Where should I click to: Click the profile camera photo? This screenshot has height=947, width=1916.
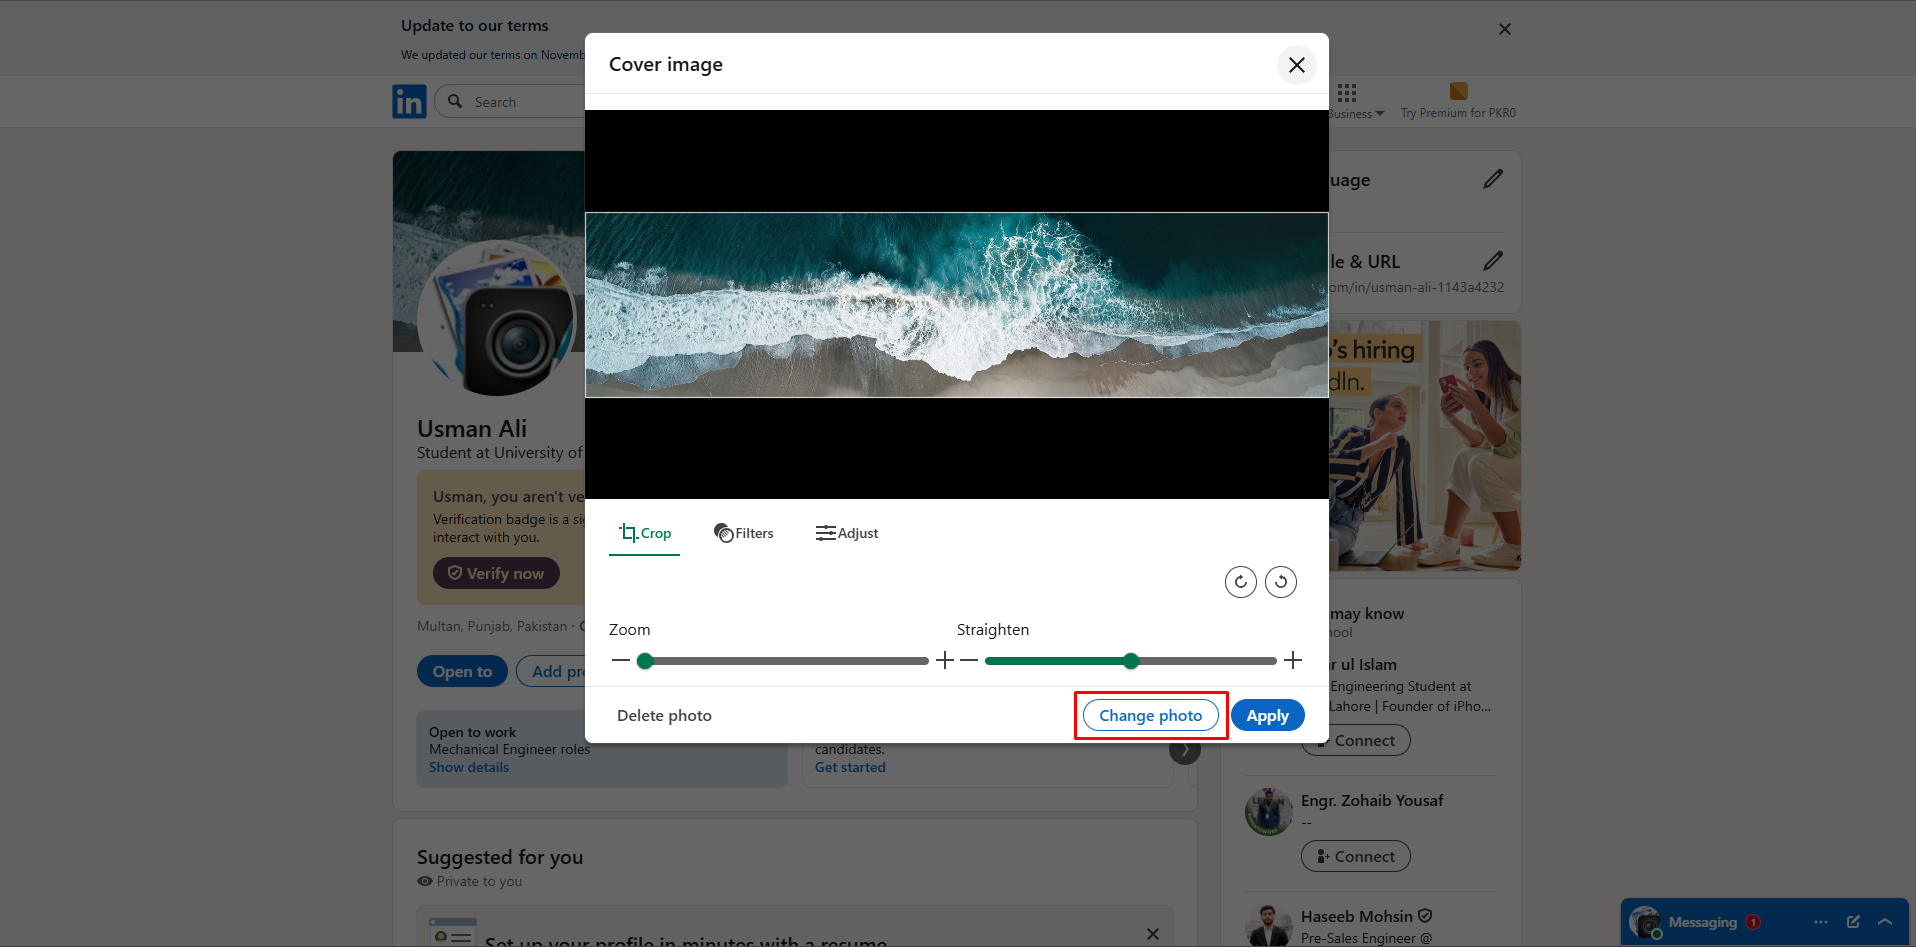pos(497,318)
